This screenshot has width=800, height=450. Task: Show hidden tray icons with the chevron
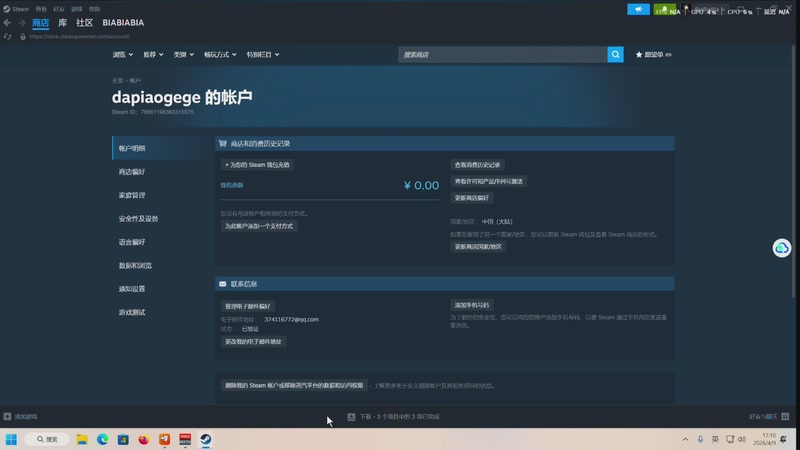click(685, 439)
